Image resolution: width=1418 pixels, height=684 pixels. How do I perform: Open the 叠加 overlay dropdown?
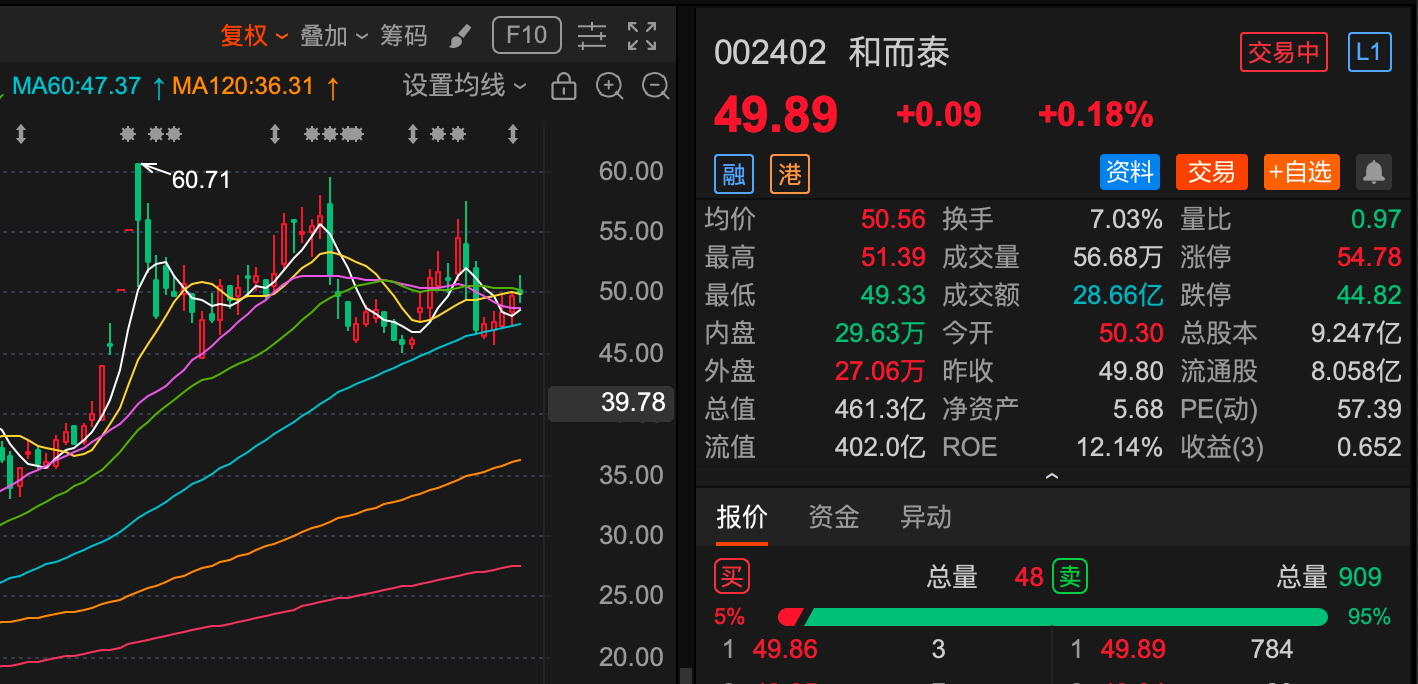334,36
